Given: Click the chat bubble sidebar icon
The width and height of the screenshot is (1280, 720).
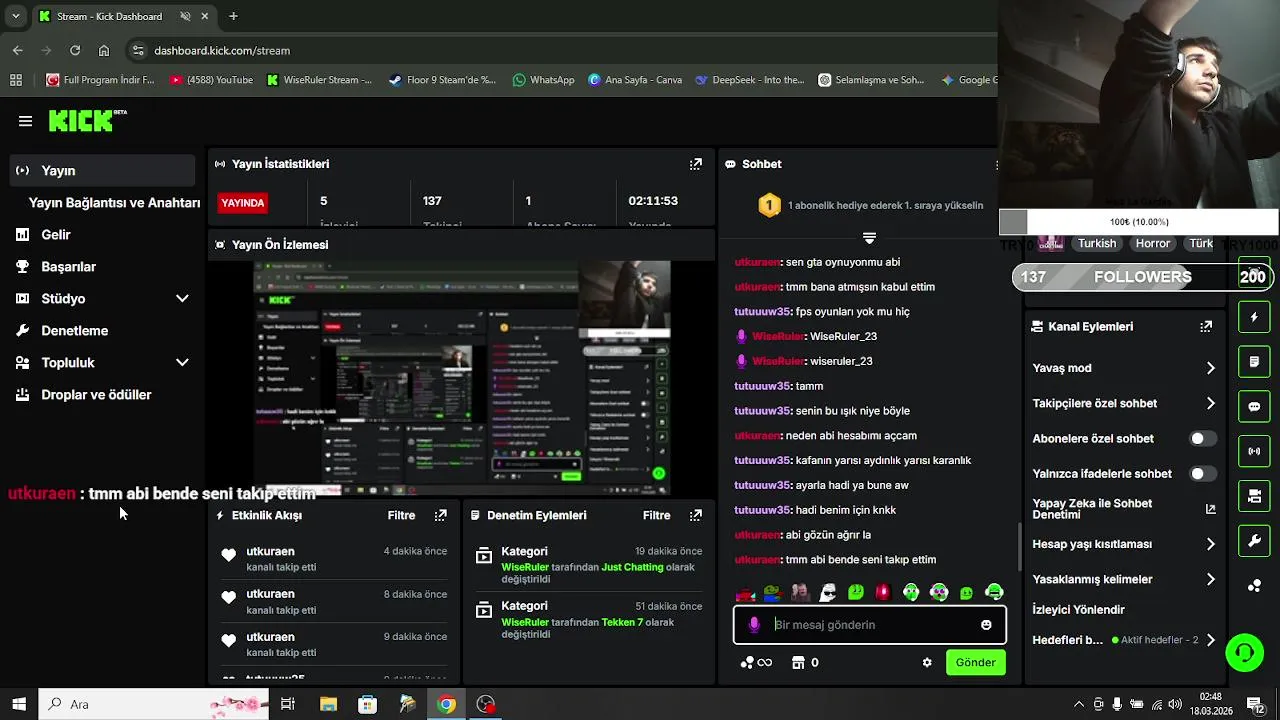Looking at the screenshot, I should pos(1254,407).
